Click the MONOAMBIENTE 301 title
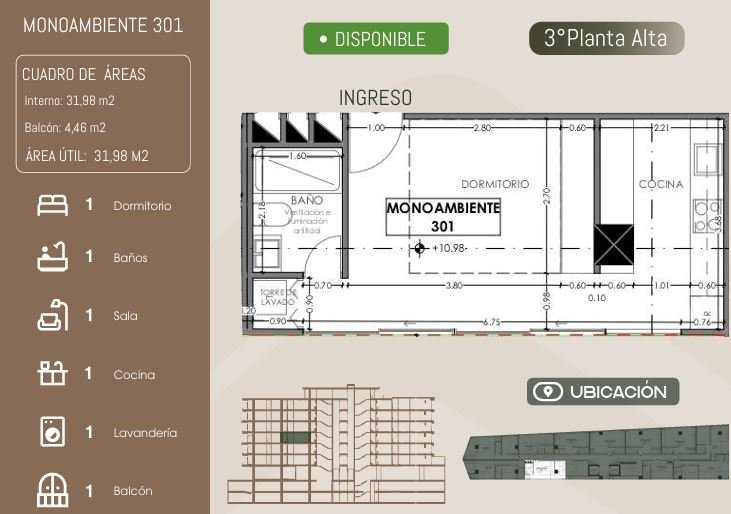Image resolution: width=731 pixels, height=514 pixels. (x=103, y=26)
